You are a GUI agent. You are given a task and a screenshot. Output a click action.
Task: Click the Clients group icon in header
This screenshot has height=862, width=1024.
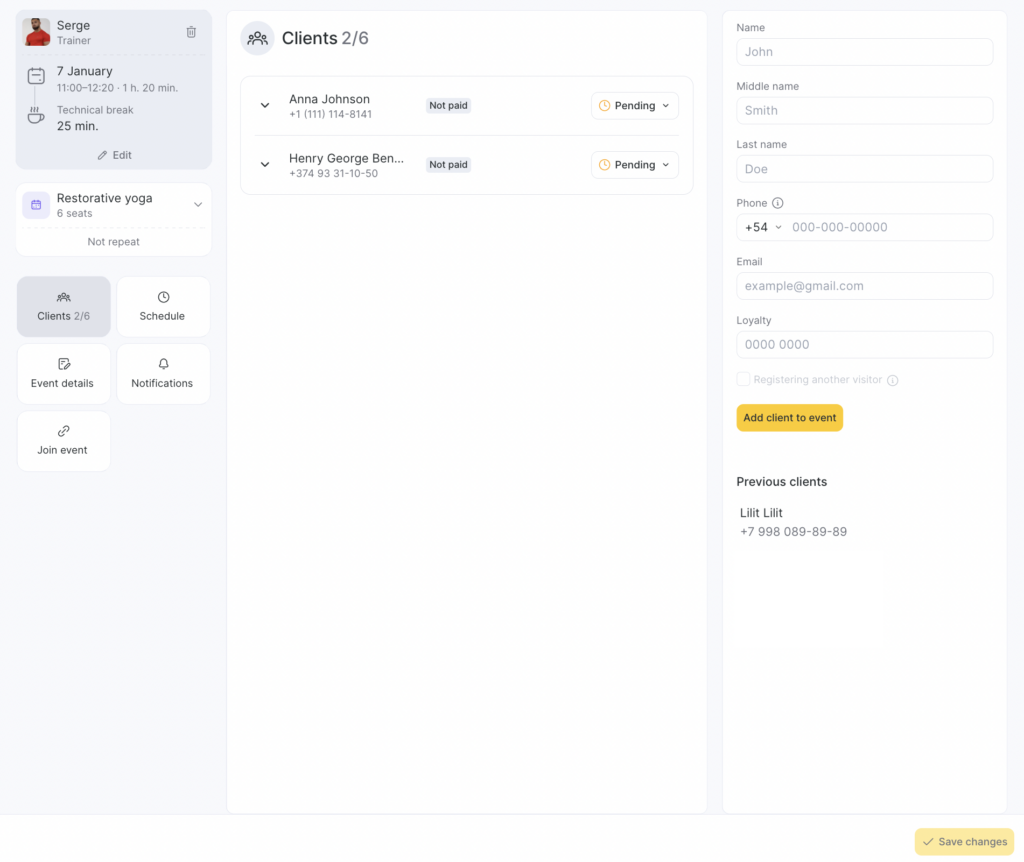257,38
